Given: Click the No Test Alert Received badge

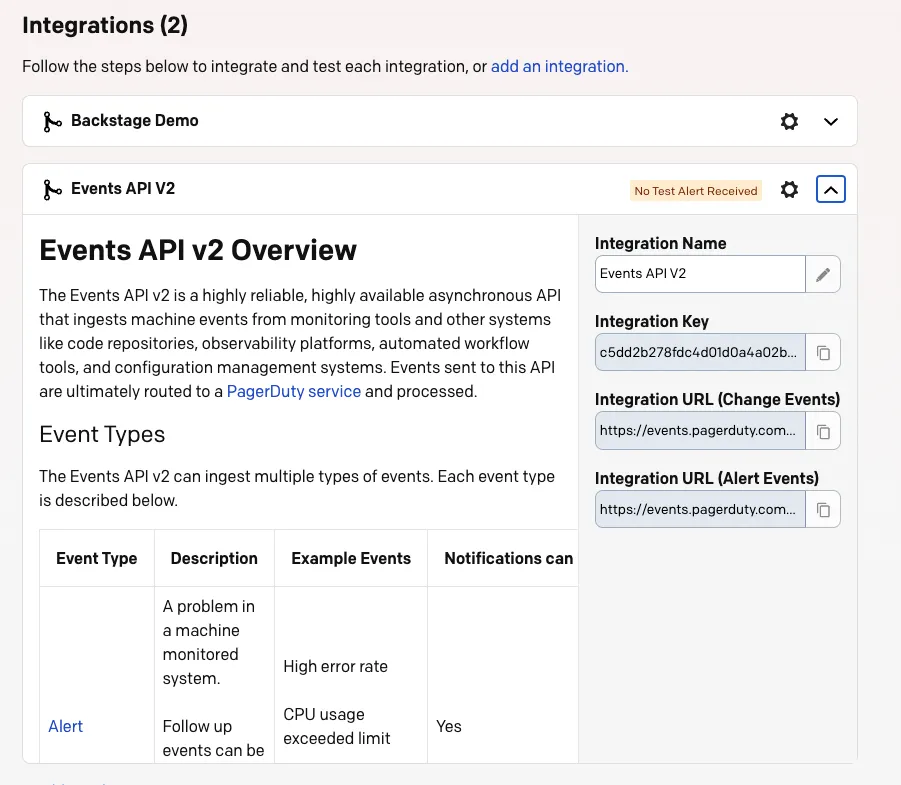Looking at the screenshot, I should [695, 190].
